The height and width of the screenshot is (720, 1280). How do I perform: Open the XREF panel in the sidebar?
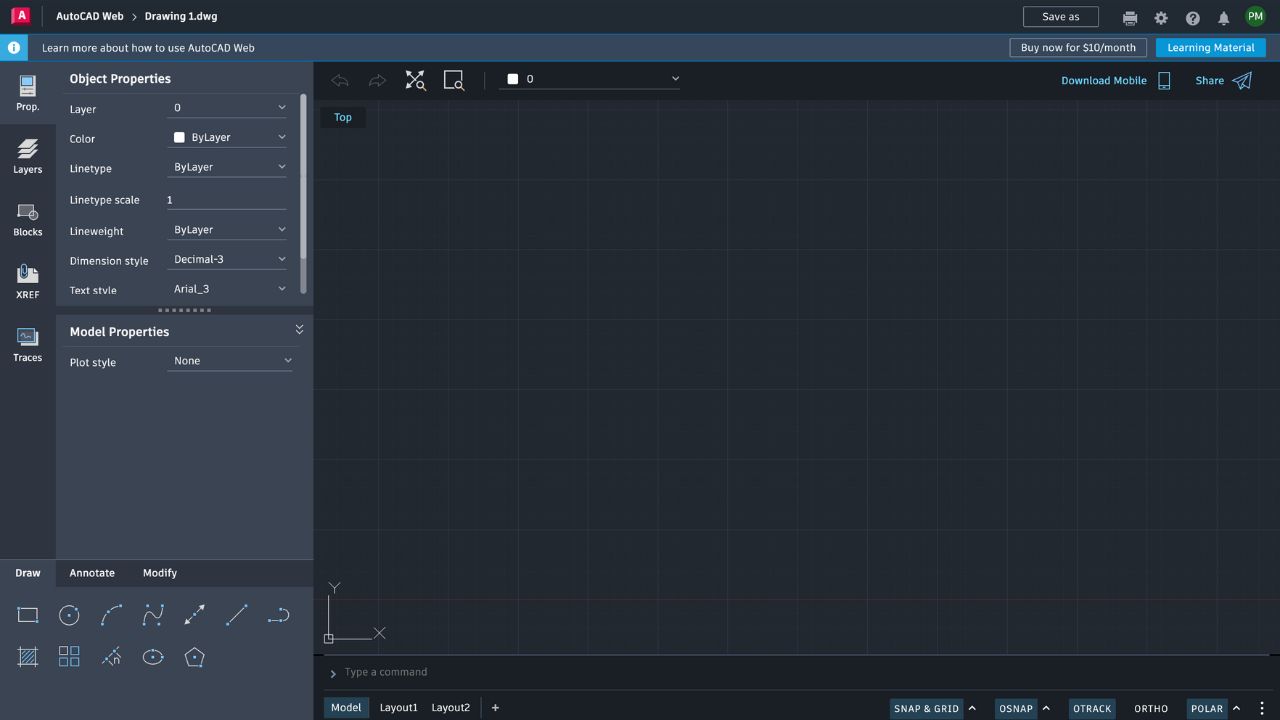click(x=27, y=280)
